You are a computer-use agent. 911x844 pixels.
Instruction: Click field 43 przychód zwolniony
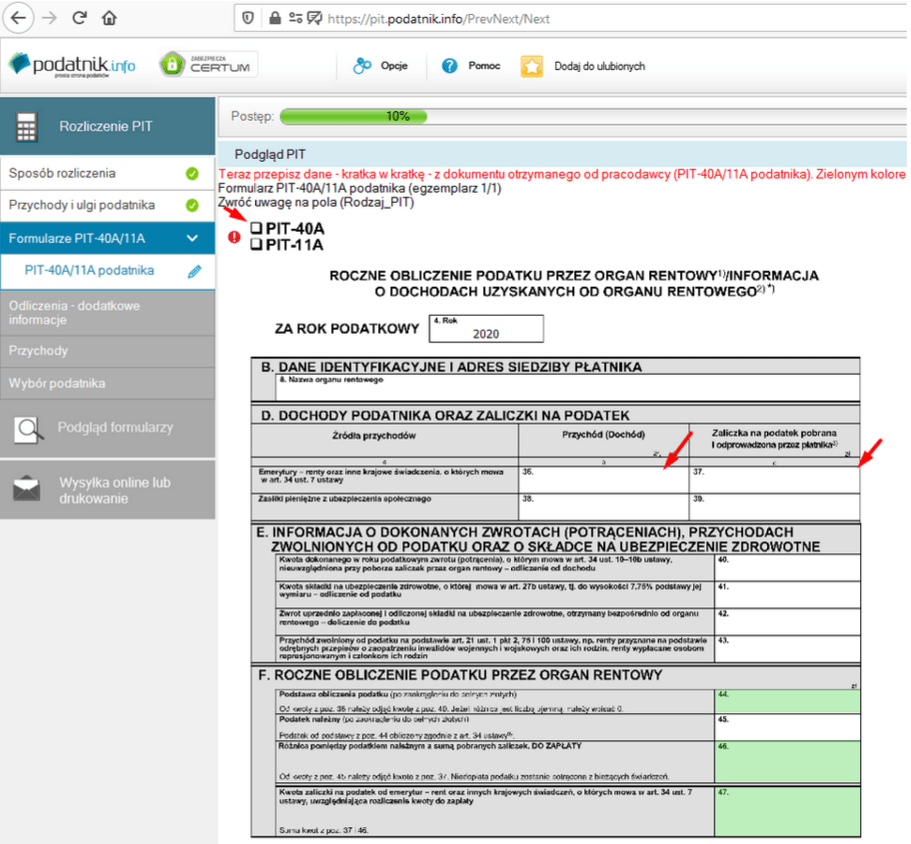click(x=787, y=648)
